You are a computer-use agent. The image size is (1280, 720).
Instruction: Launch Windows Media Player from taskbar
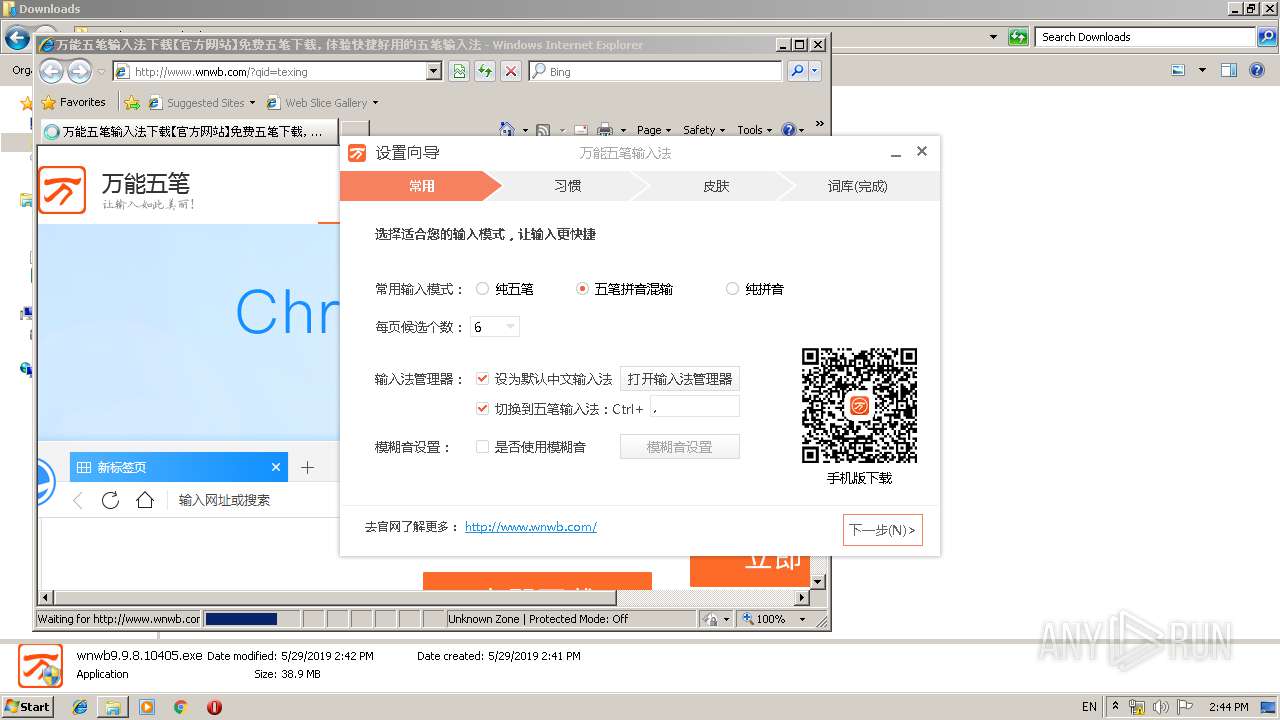coord(147,706)
